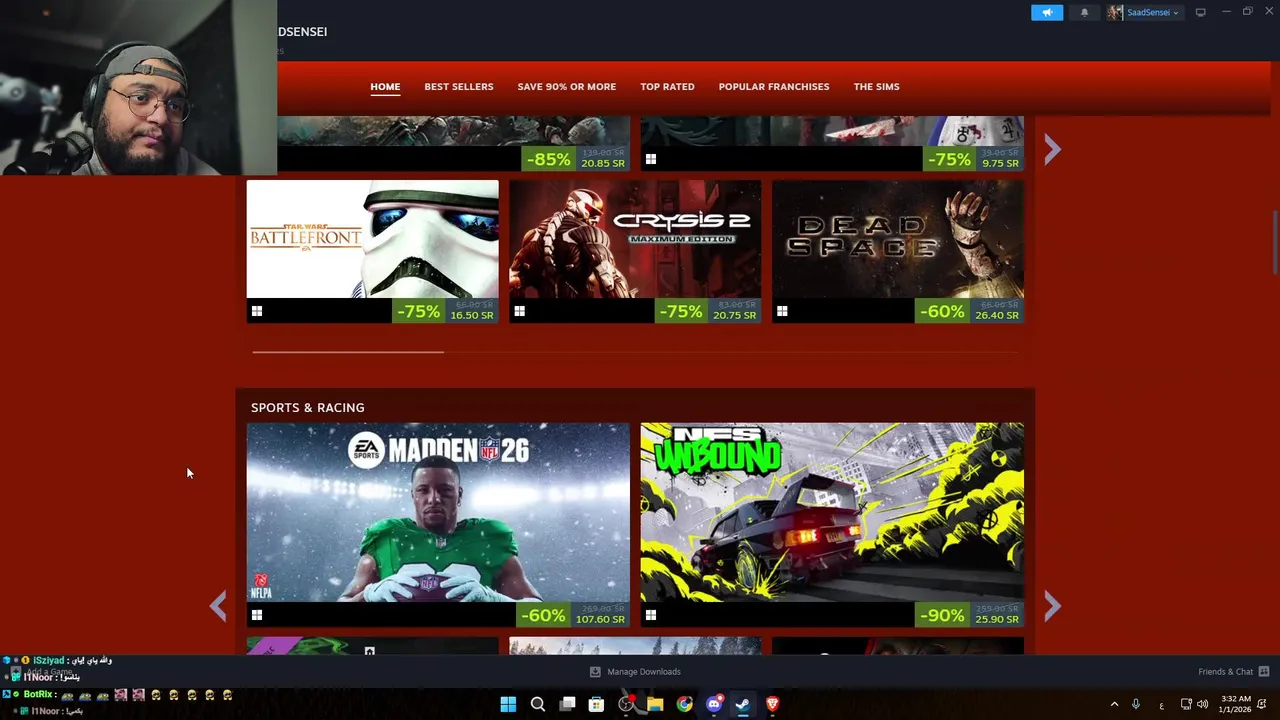Expand the SaadSensei account dropdown

pyautogui.click(x=1153, y=12)
